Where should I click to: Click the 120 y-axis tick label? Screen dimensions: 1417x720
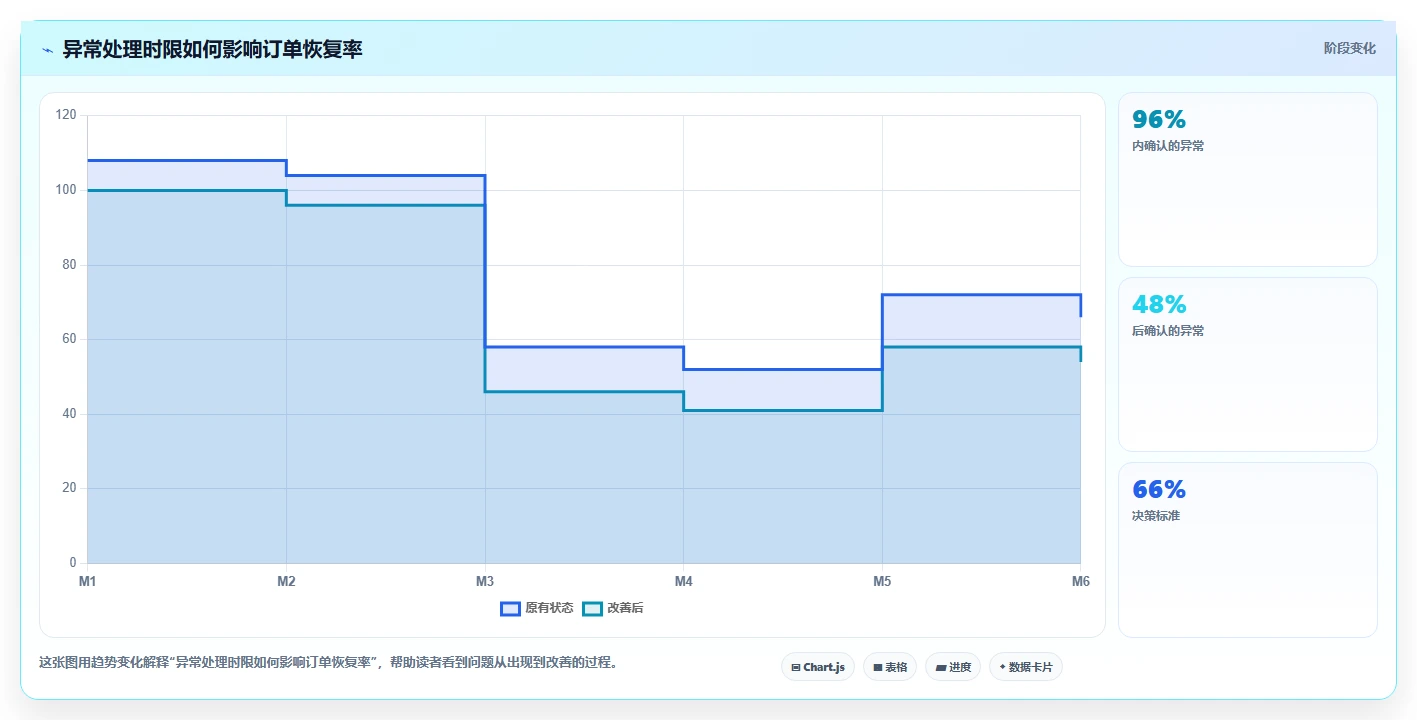tap(66, 115)
